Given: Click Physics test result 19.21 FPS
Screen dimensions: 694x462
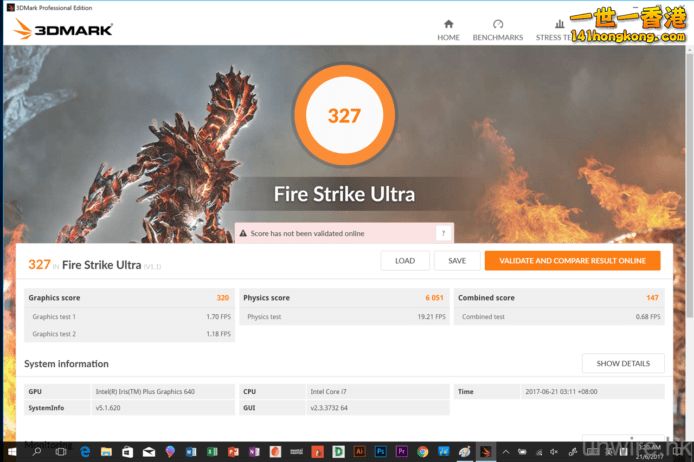Looking at the screenshot, I should [x=432, y=316].
